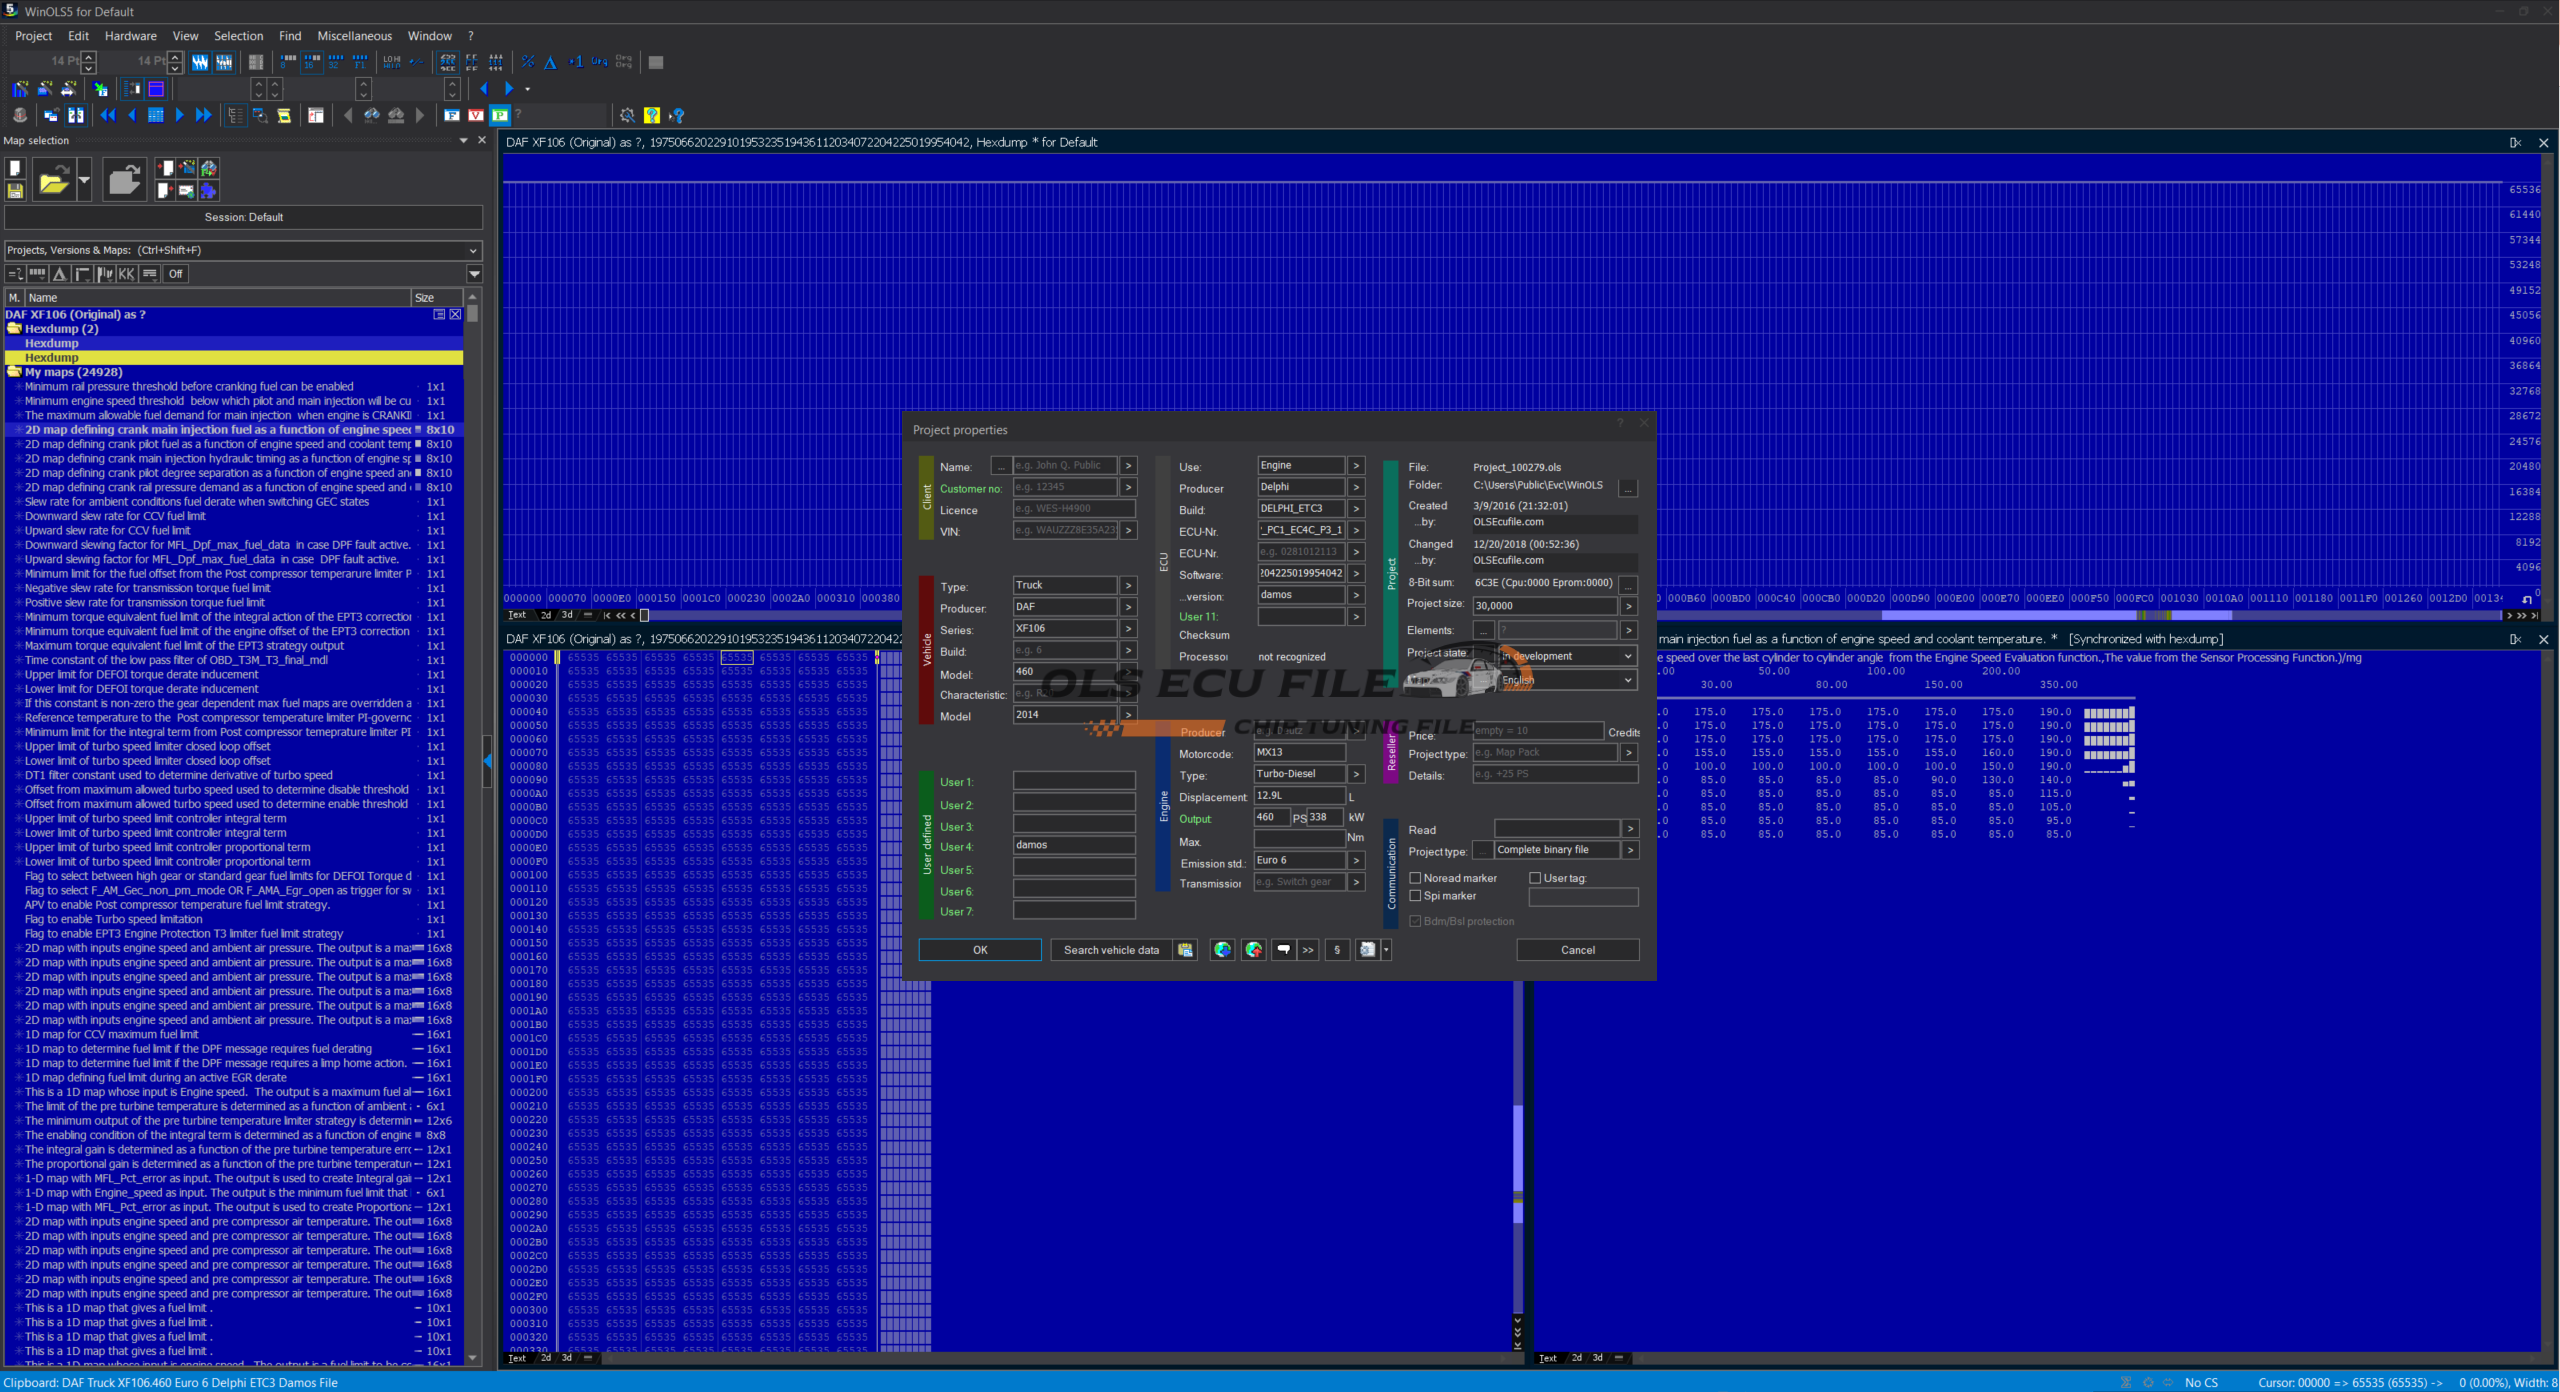2560x1392 pixels.
Task: Open project folder icon in Map selection
Action: coord(54,180)
